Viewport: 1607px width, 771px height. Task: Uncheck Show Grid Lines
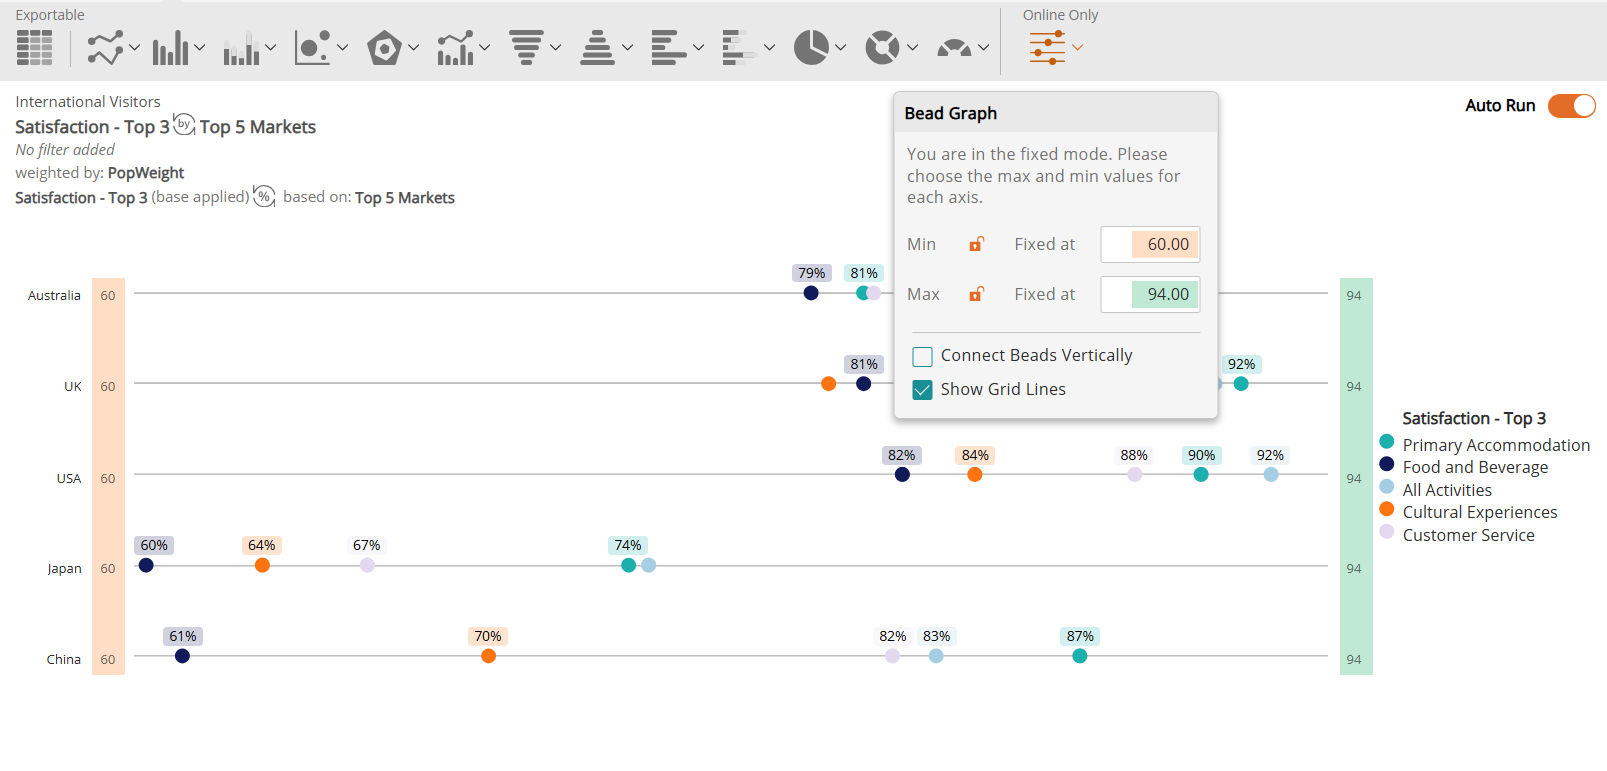coord(922,390)
